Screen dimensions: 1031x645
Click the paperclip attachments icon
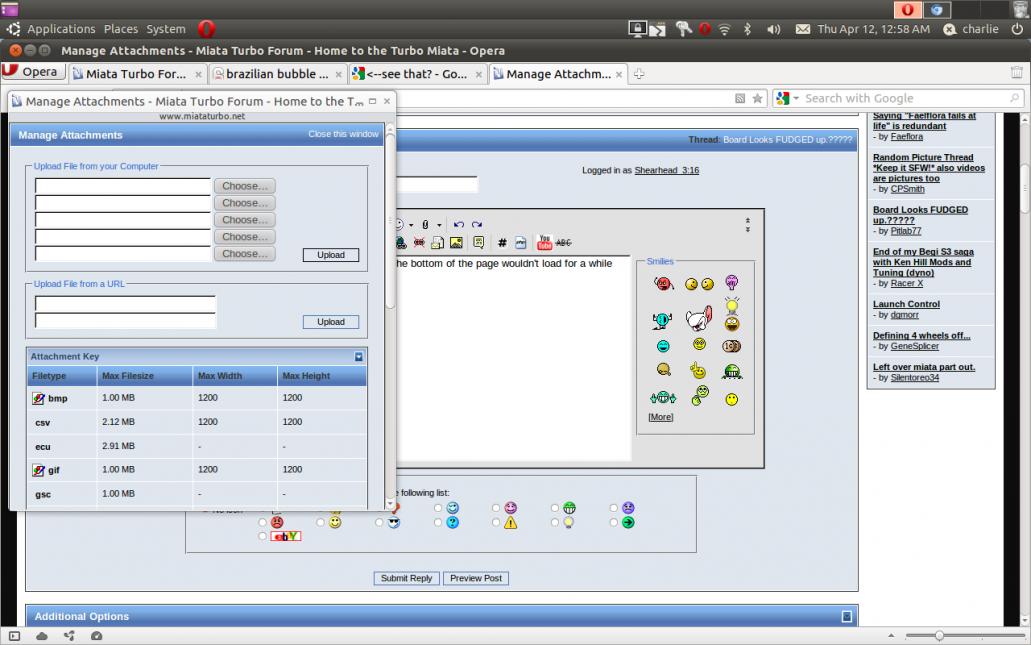tap(425, 224)
